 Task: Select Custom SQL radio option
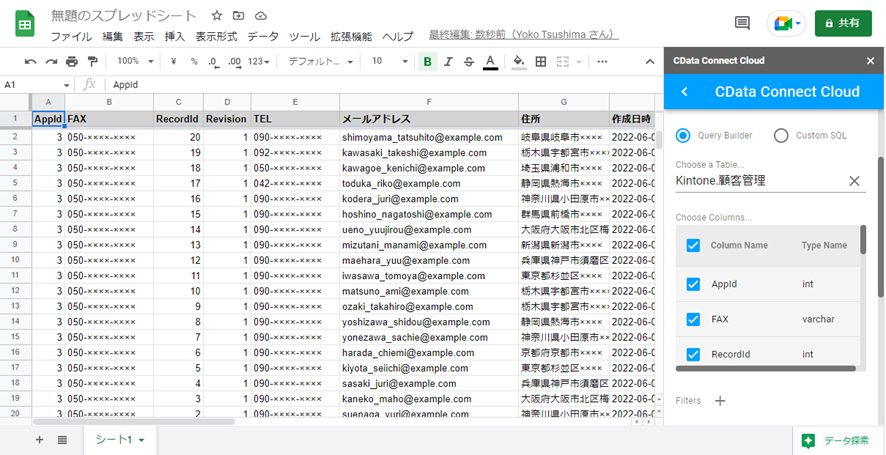point(781,136)
